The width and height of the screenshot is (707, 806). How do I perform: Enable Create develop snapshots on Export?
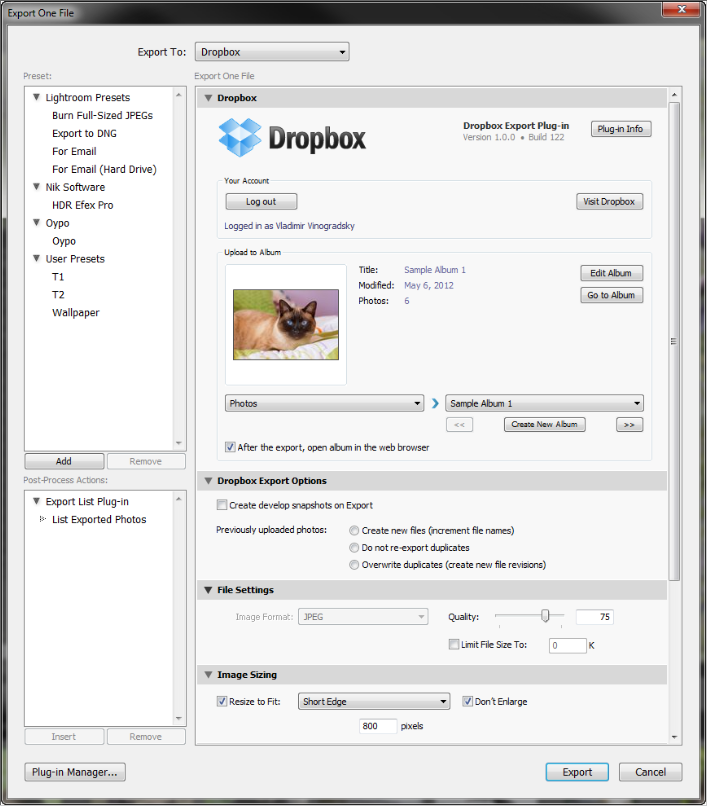point(222,505)
